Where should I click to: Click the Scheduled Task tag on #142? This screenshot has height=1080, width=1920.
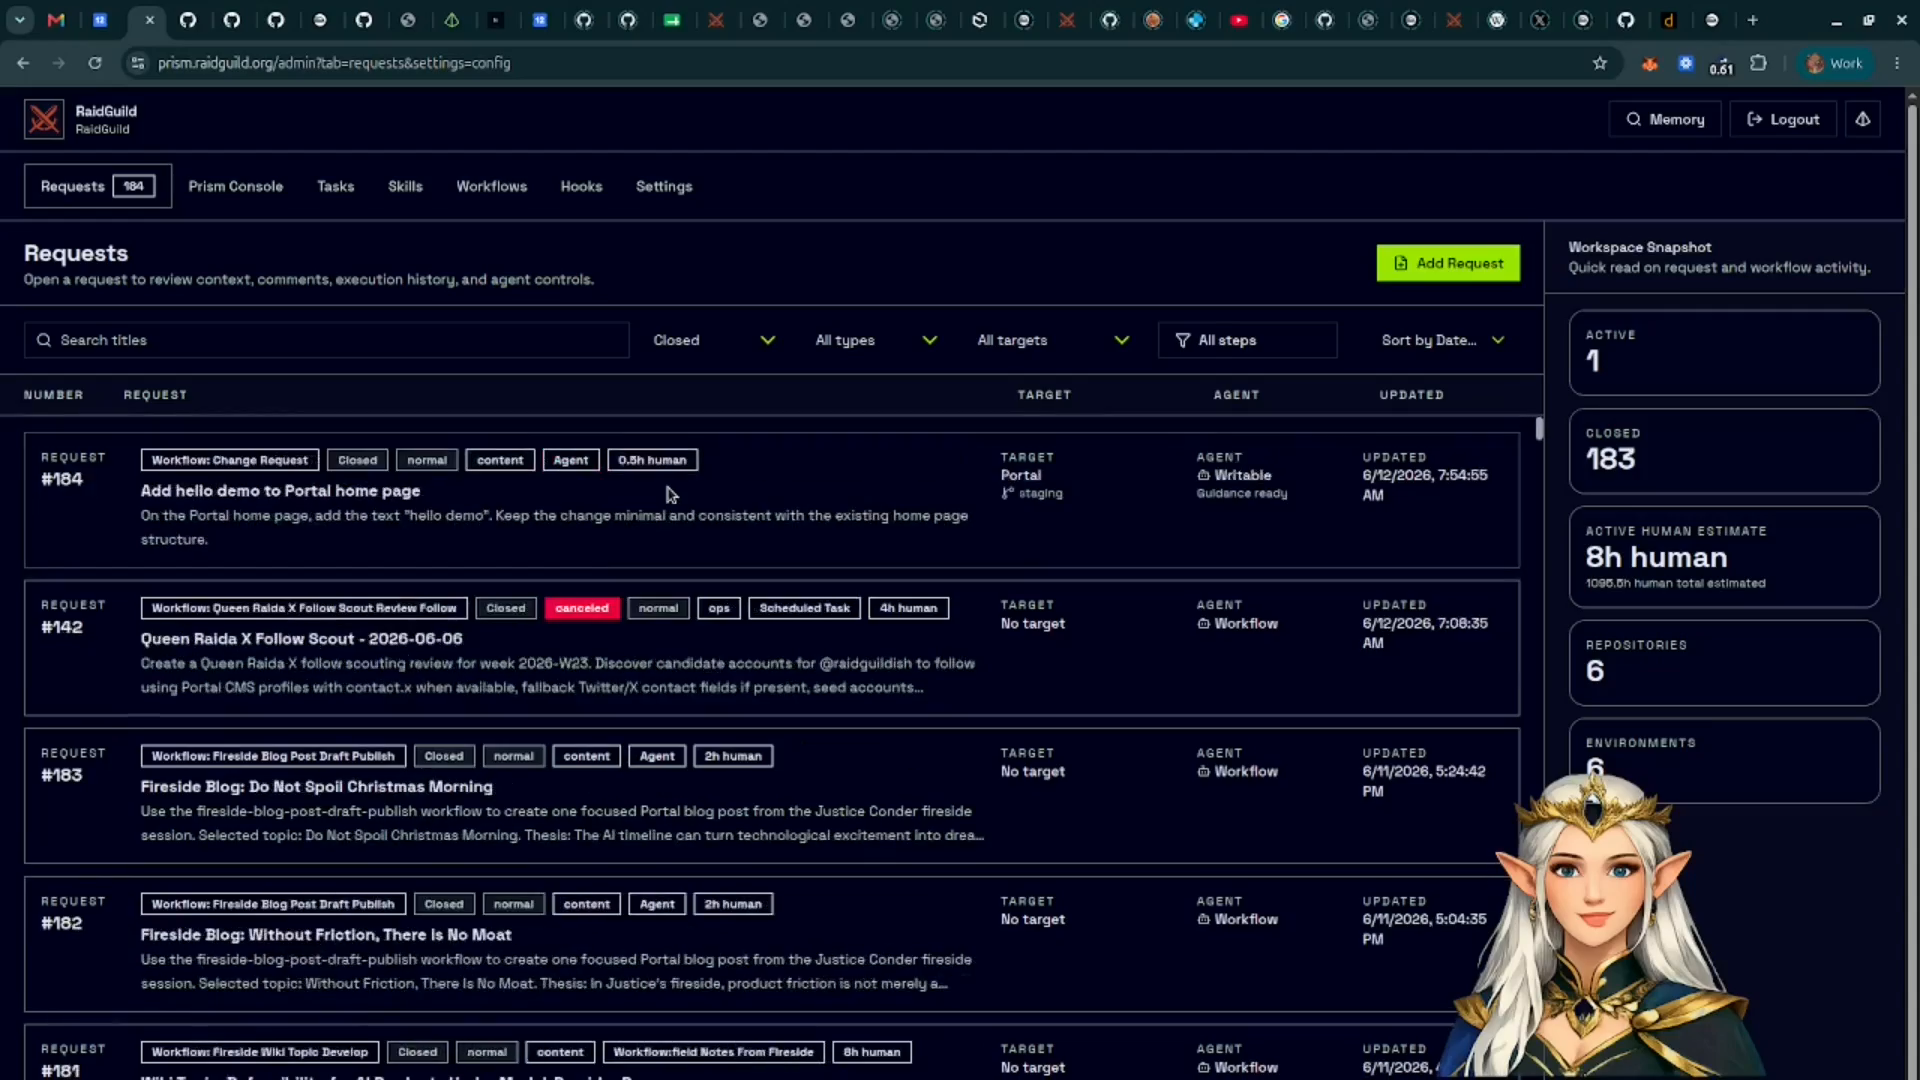(804, 608)
